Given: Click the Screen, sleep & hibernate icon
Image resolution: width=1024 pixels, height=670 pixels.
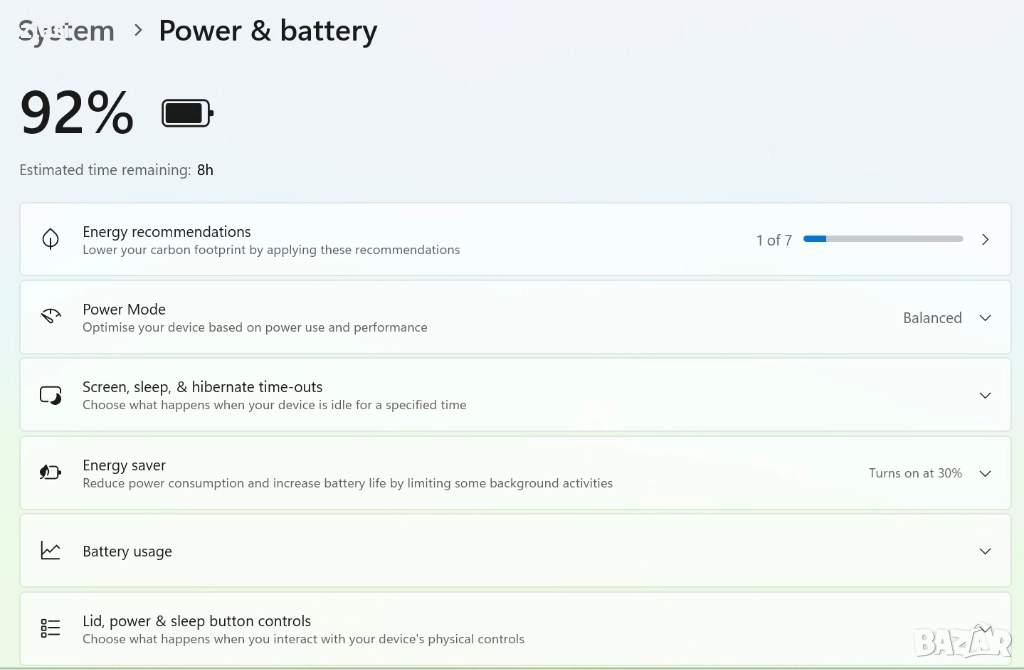Looking at the screenshot, I should click(50, 395).
